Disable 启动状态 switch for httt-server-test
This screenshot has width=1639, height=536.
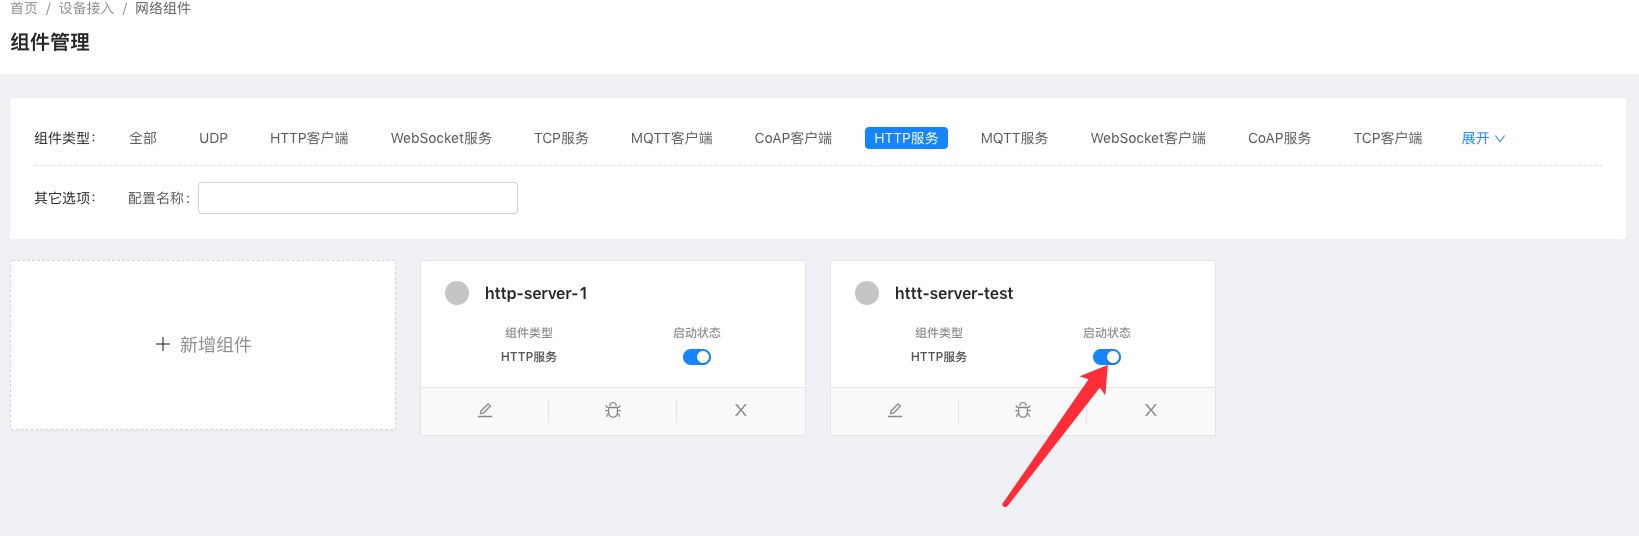tap(1107, 357)
